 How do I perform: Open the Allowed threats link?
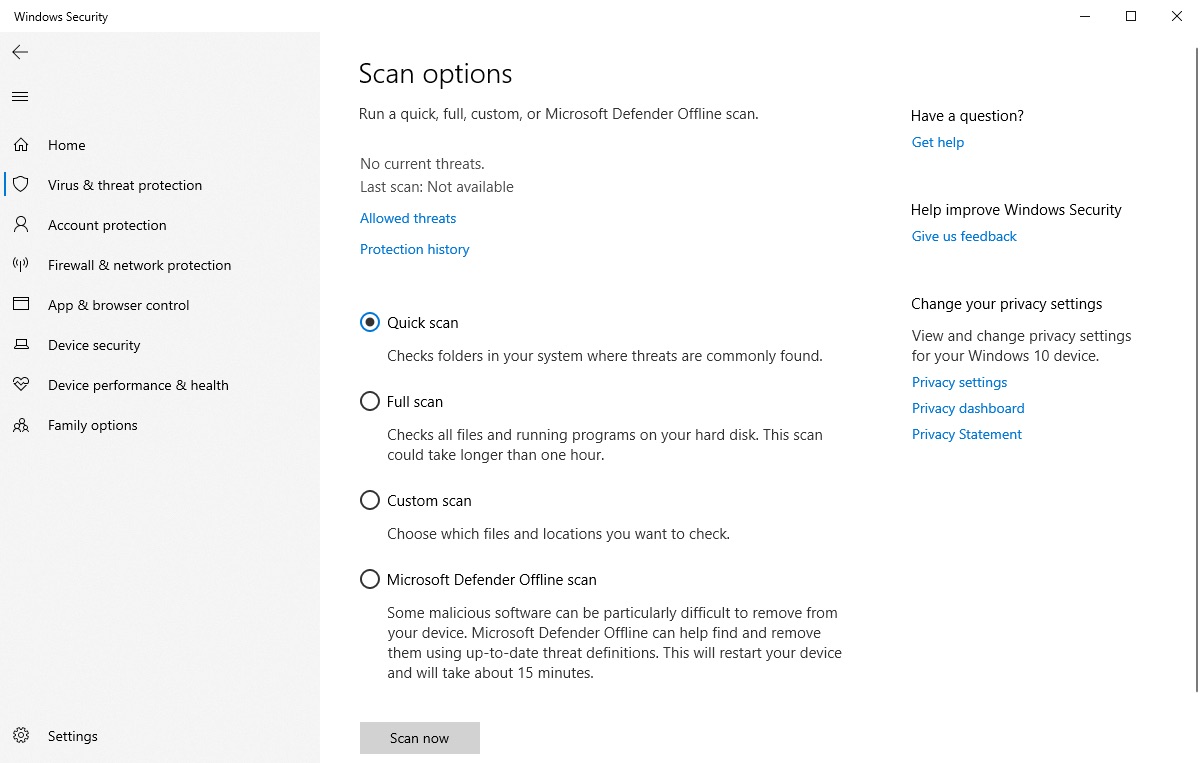point(408,218)
